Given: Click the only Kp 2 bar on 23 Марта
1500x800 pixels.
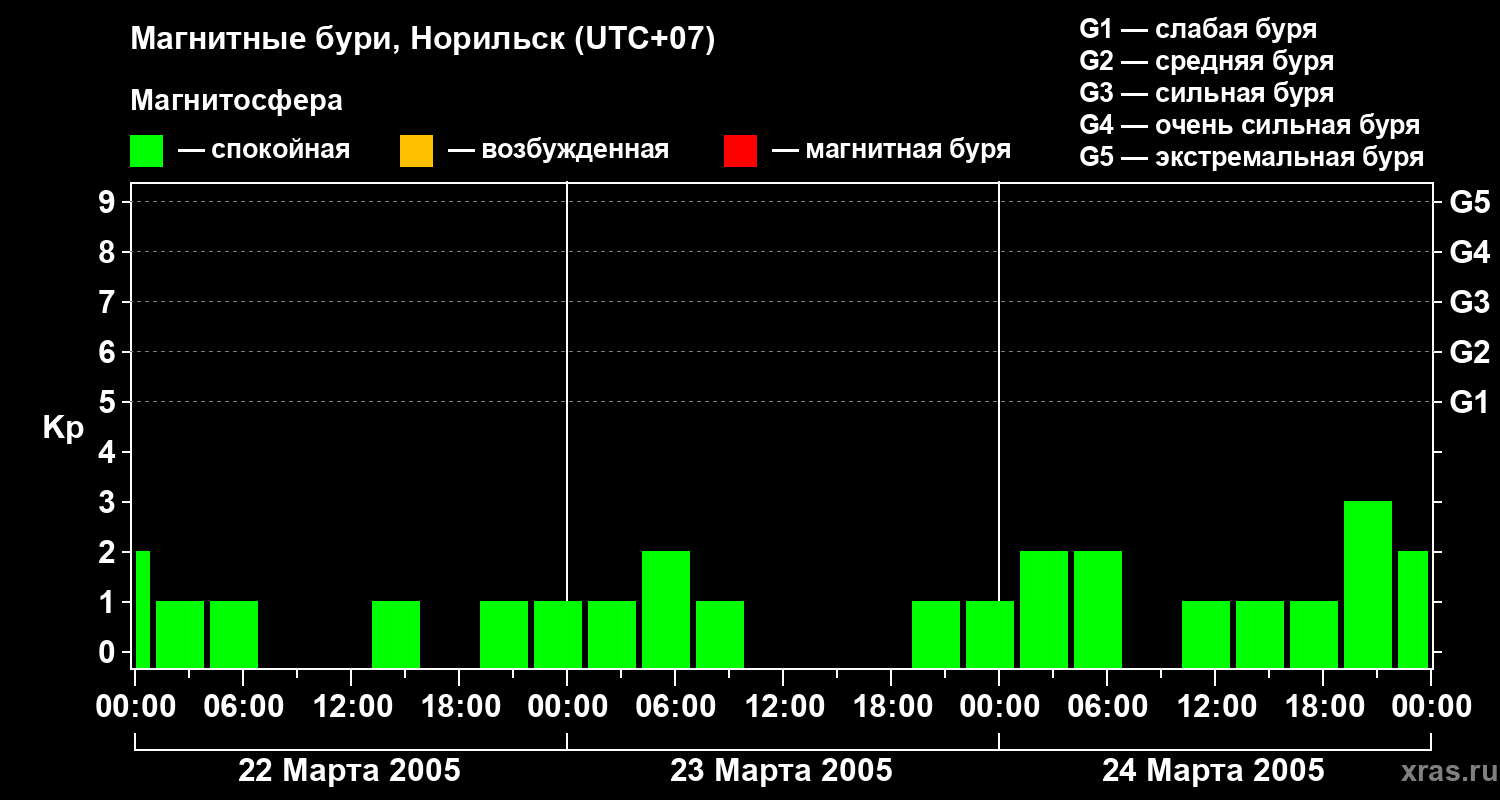Looking at the screenshot, I should click(666, 609).
